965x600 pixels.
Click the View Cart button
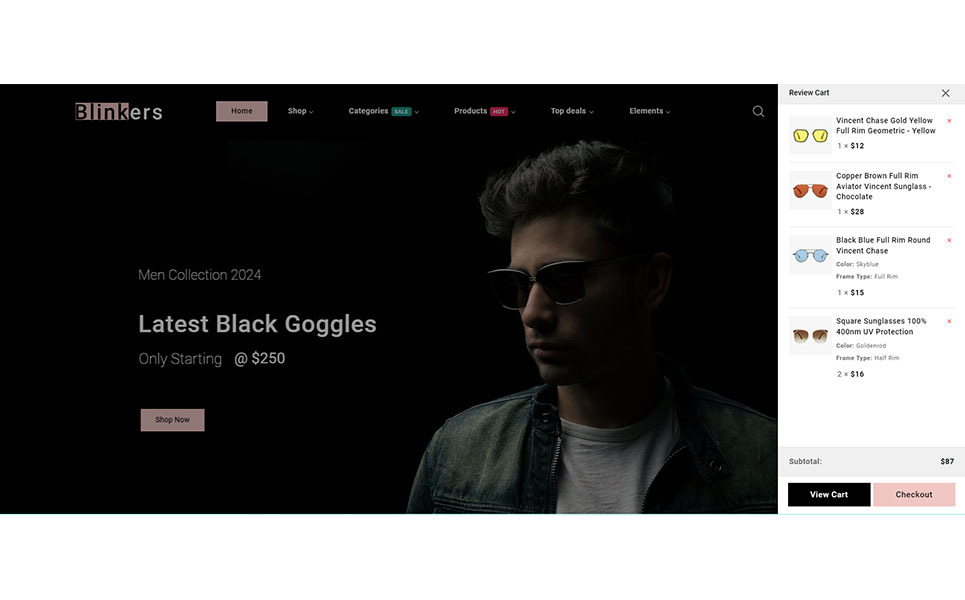pyautogui.click(x=828, y=494)
